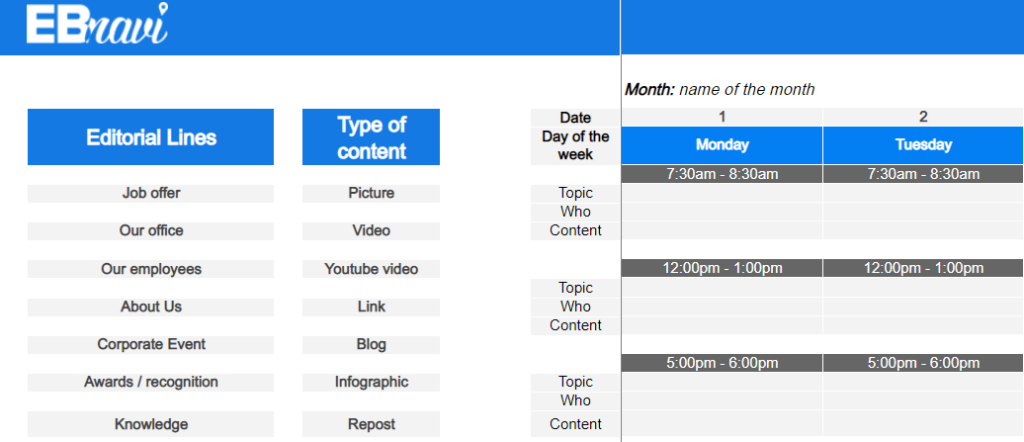Select the Tuesday column header
This screenshot has height=442, width=1024.
pos(923,145)
